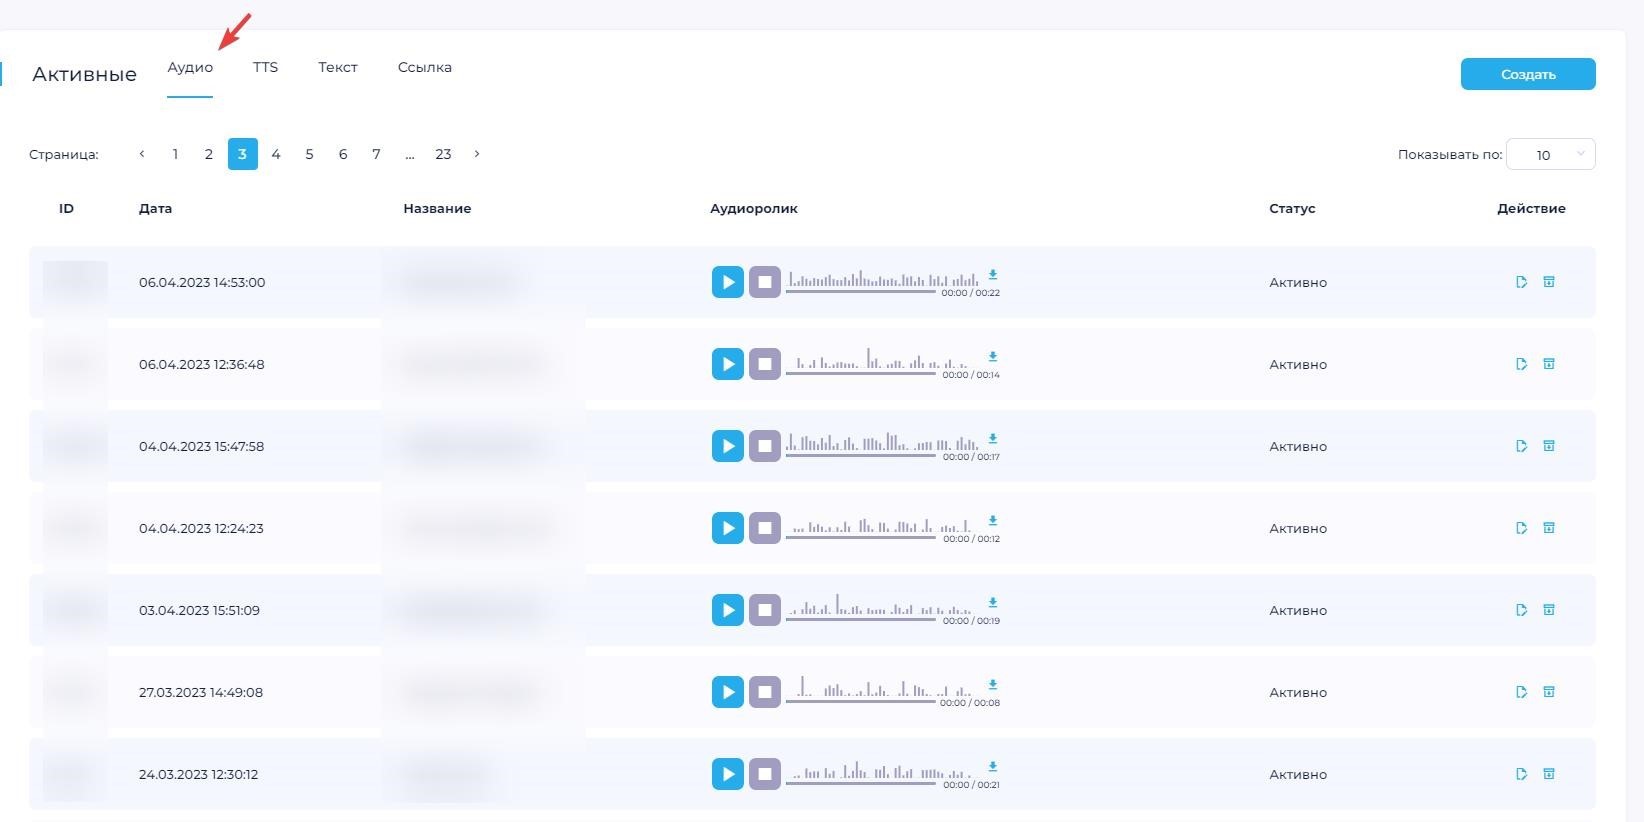Archive the entry dated 06.04.2023 12:36:48
Viewport: 1644px width, 822px height.
[1549, 364]
